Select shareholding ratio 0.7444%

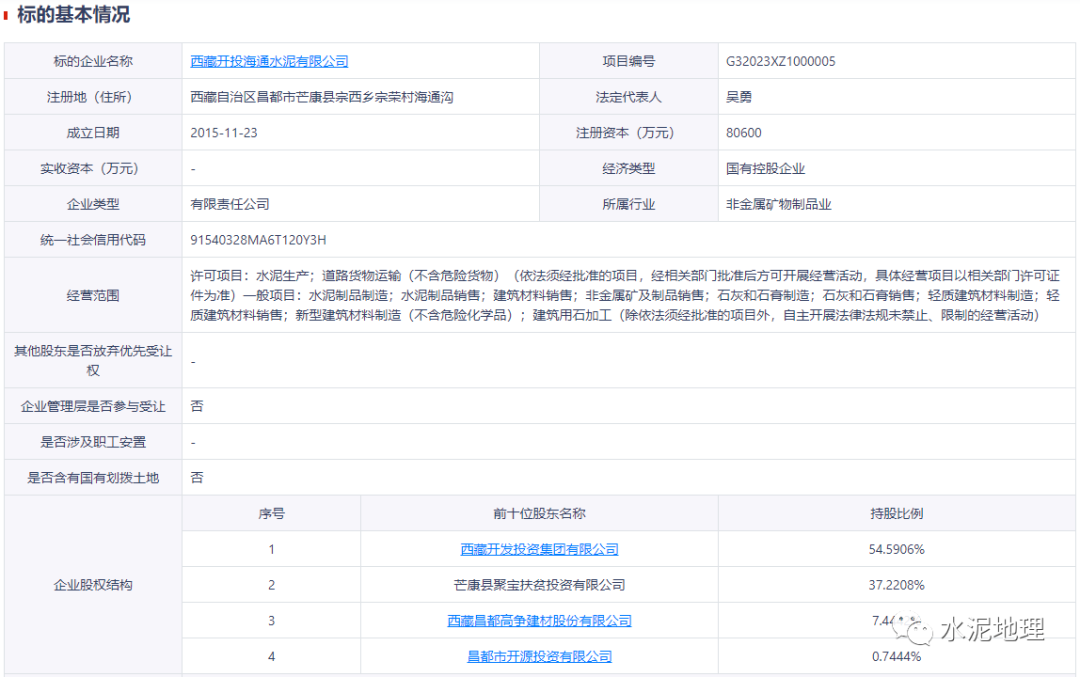[x=897, y=656]
